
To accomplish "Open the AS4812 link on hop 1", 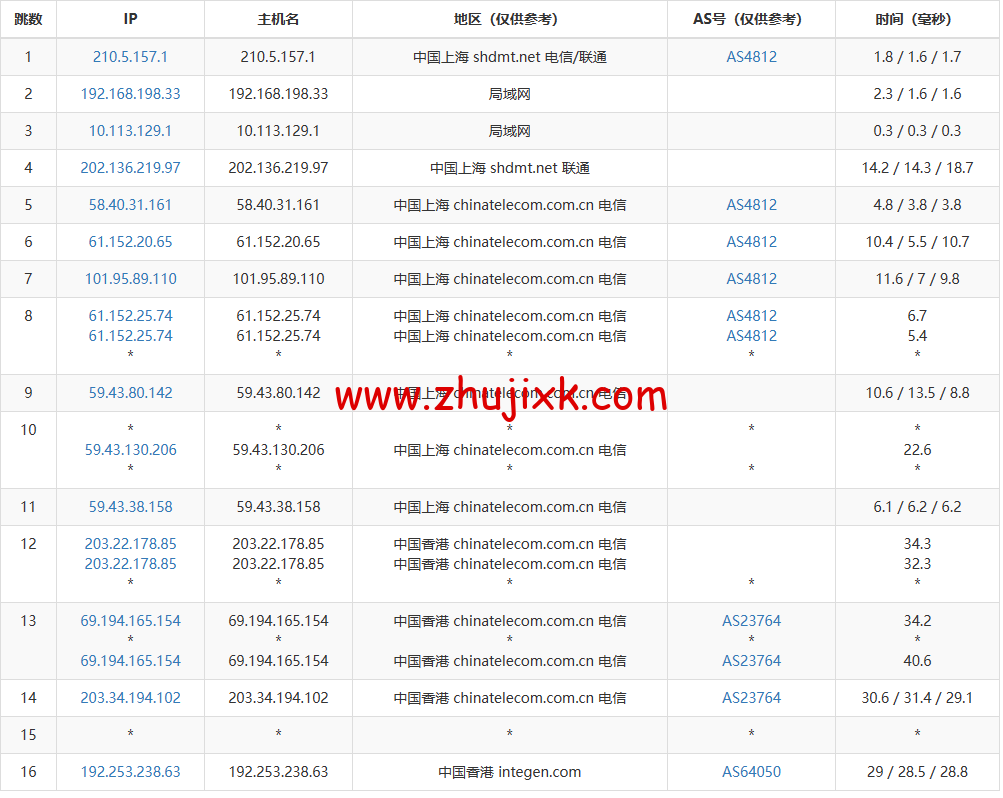I will pos(751,57).
